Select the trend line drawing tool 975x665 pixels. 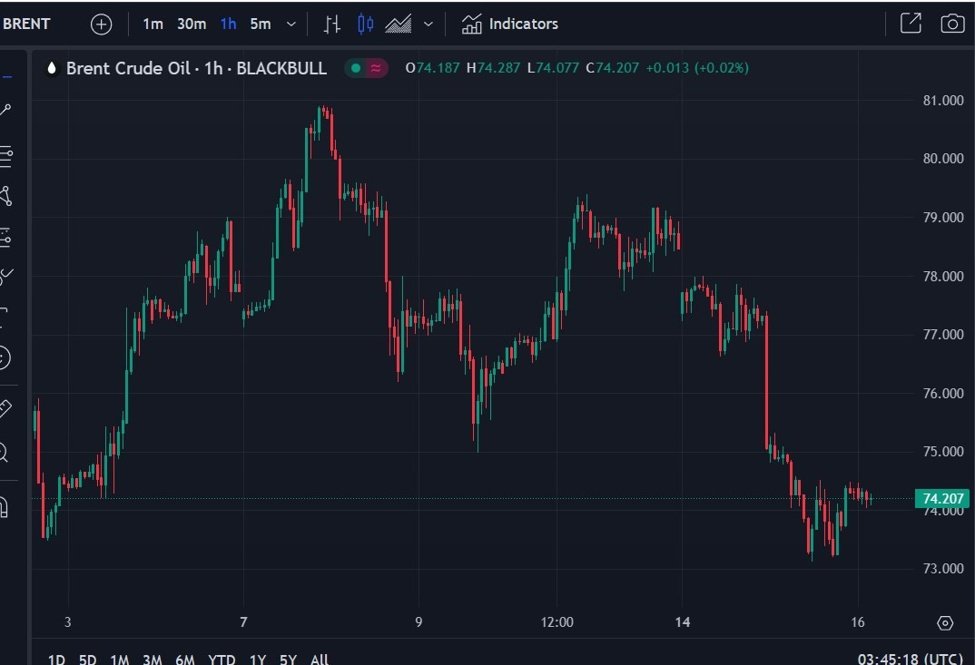pos(6,110)
